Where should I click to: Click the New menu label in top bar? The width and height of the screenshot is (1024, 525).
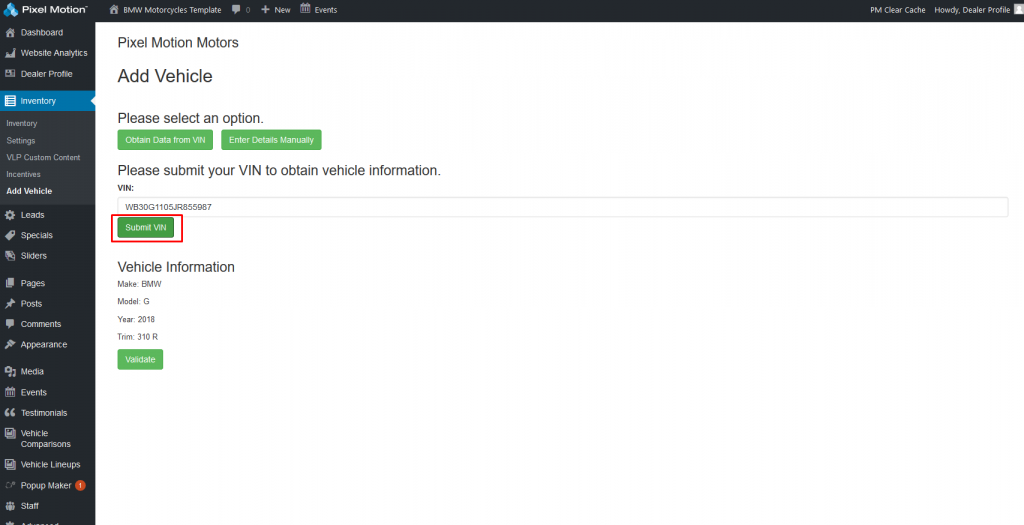tap(283, 10)
